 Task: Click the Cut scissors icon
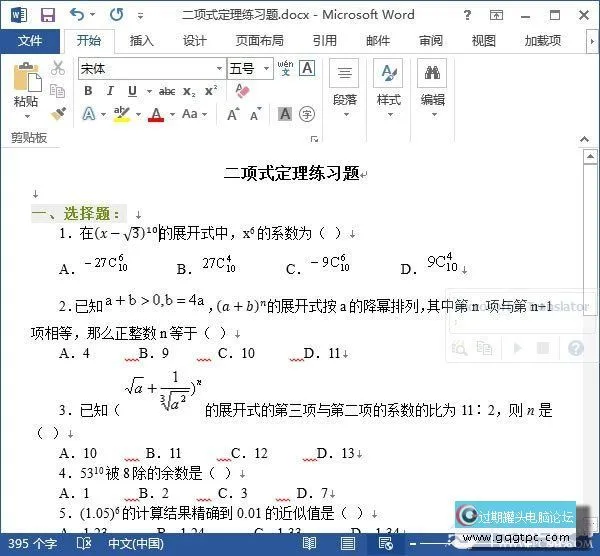[x=58, y=68]
